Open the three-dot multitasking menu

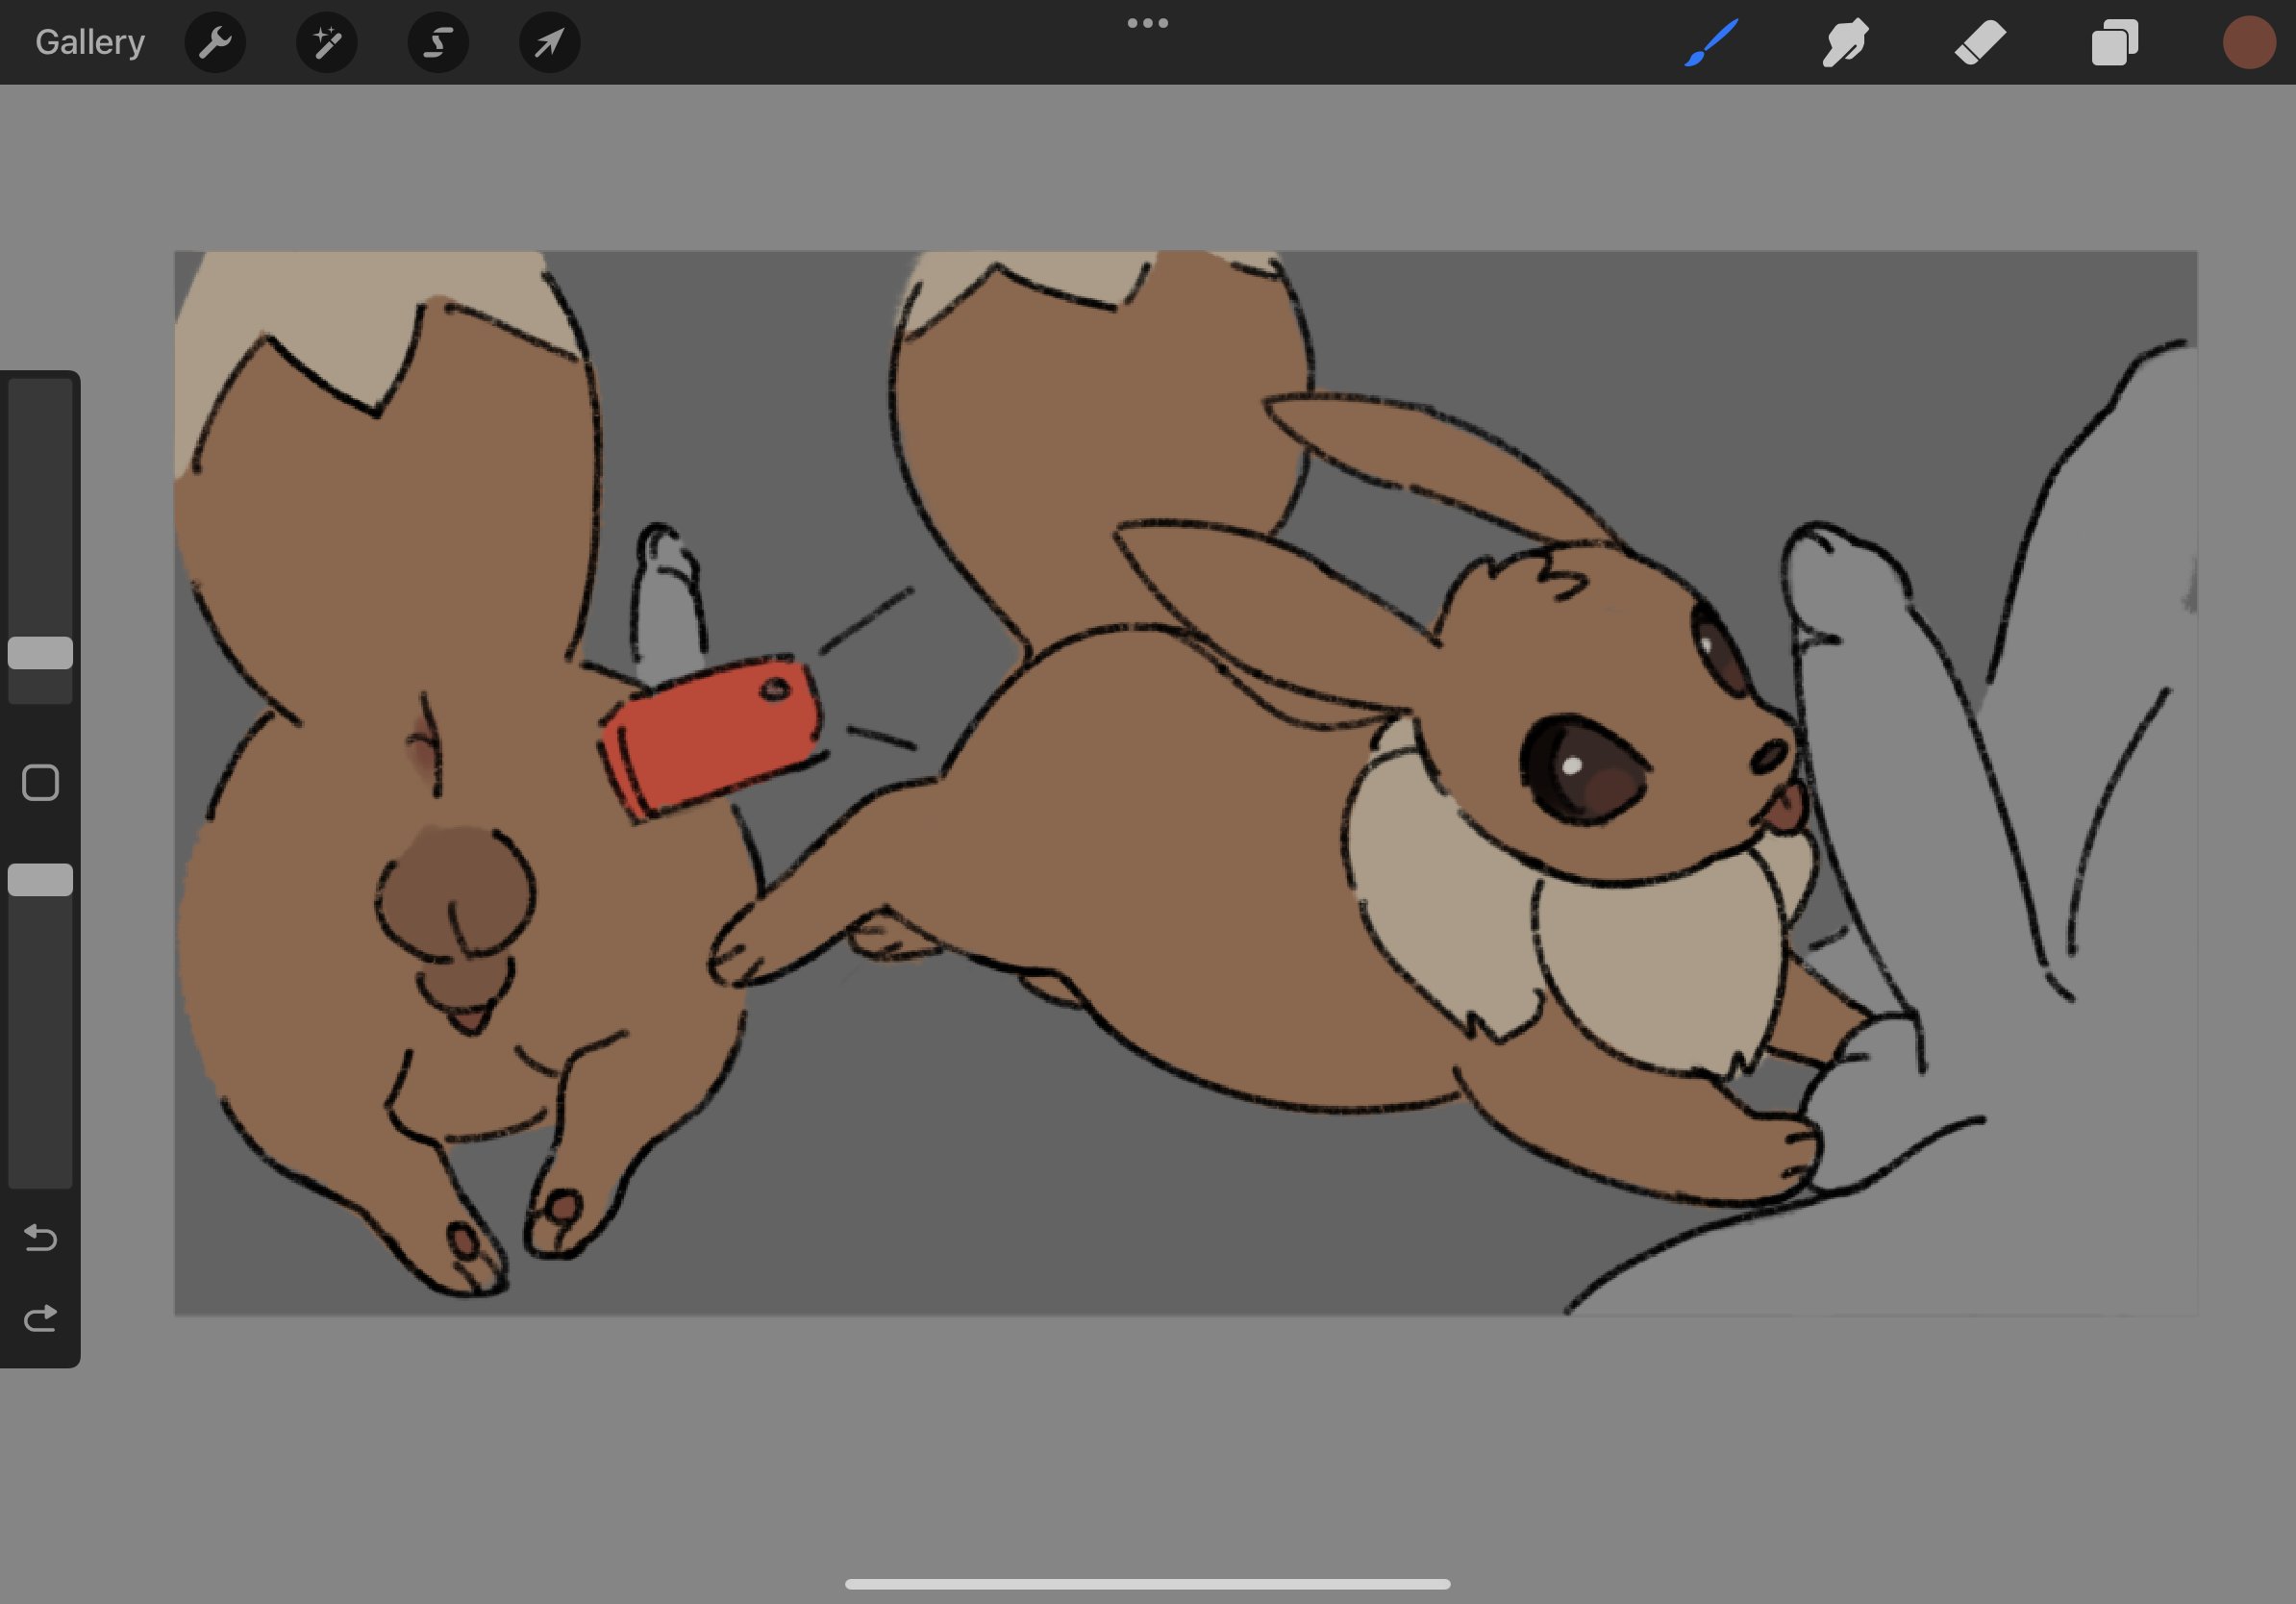pyautogui.click(x=1147, y=23)
